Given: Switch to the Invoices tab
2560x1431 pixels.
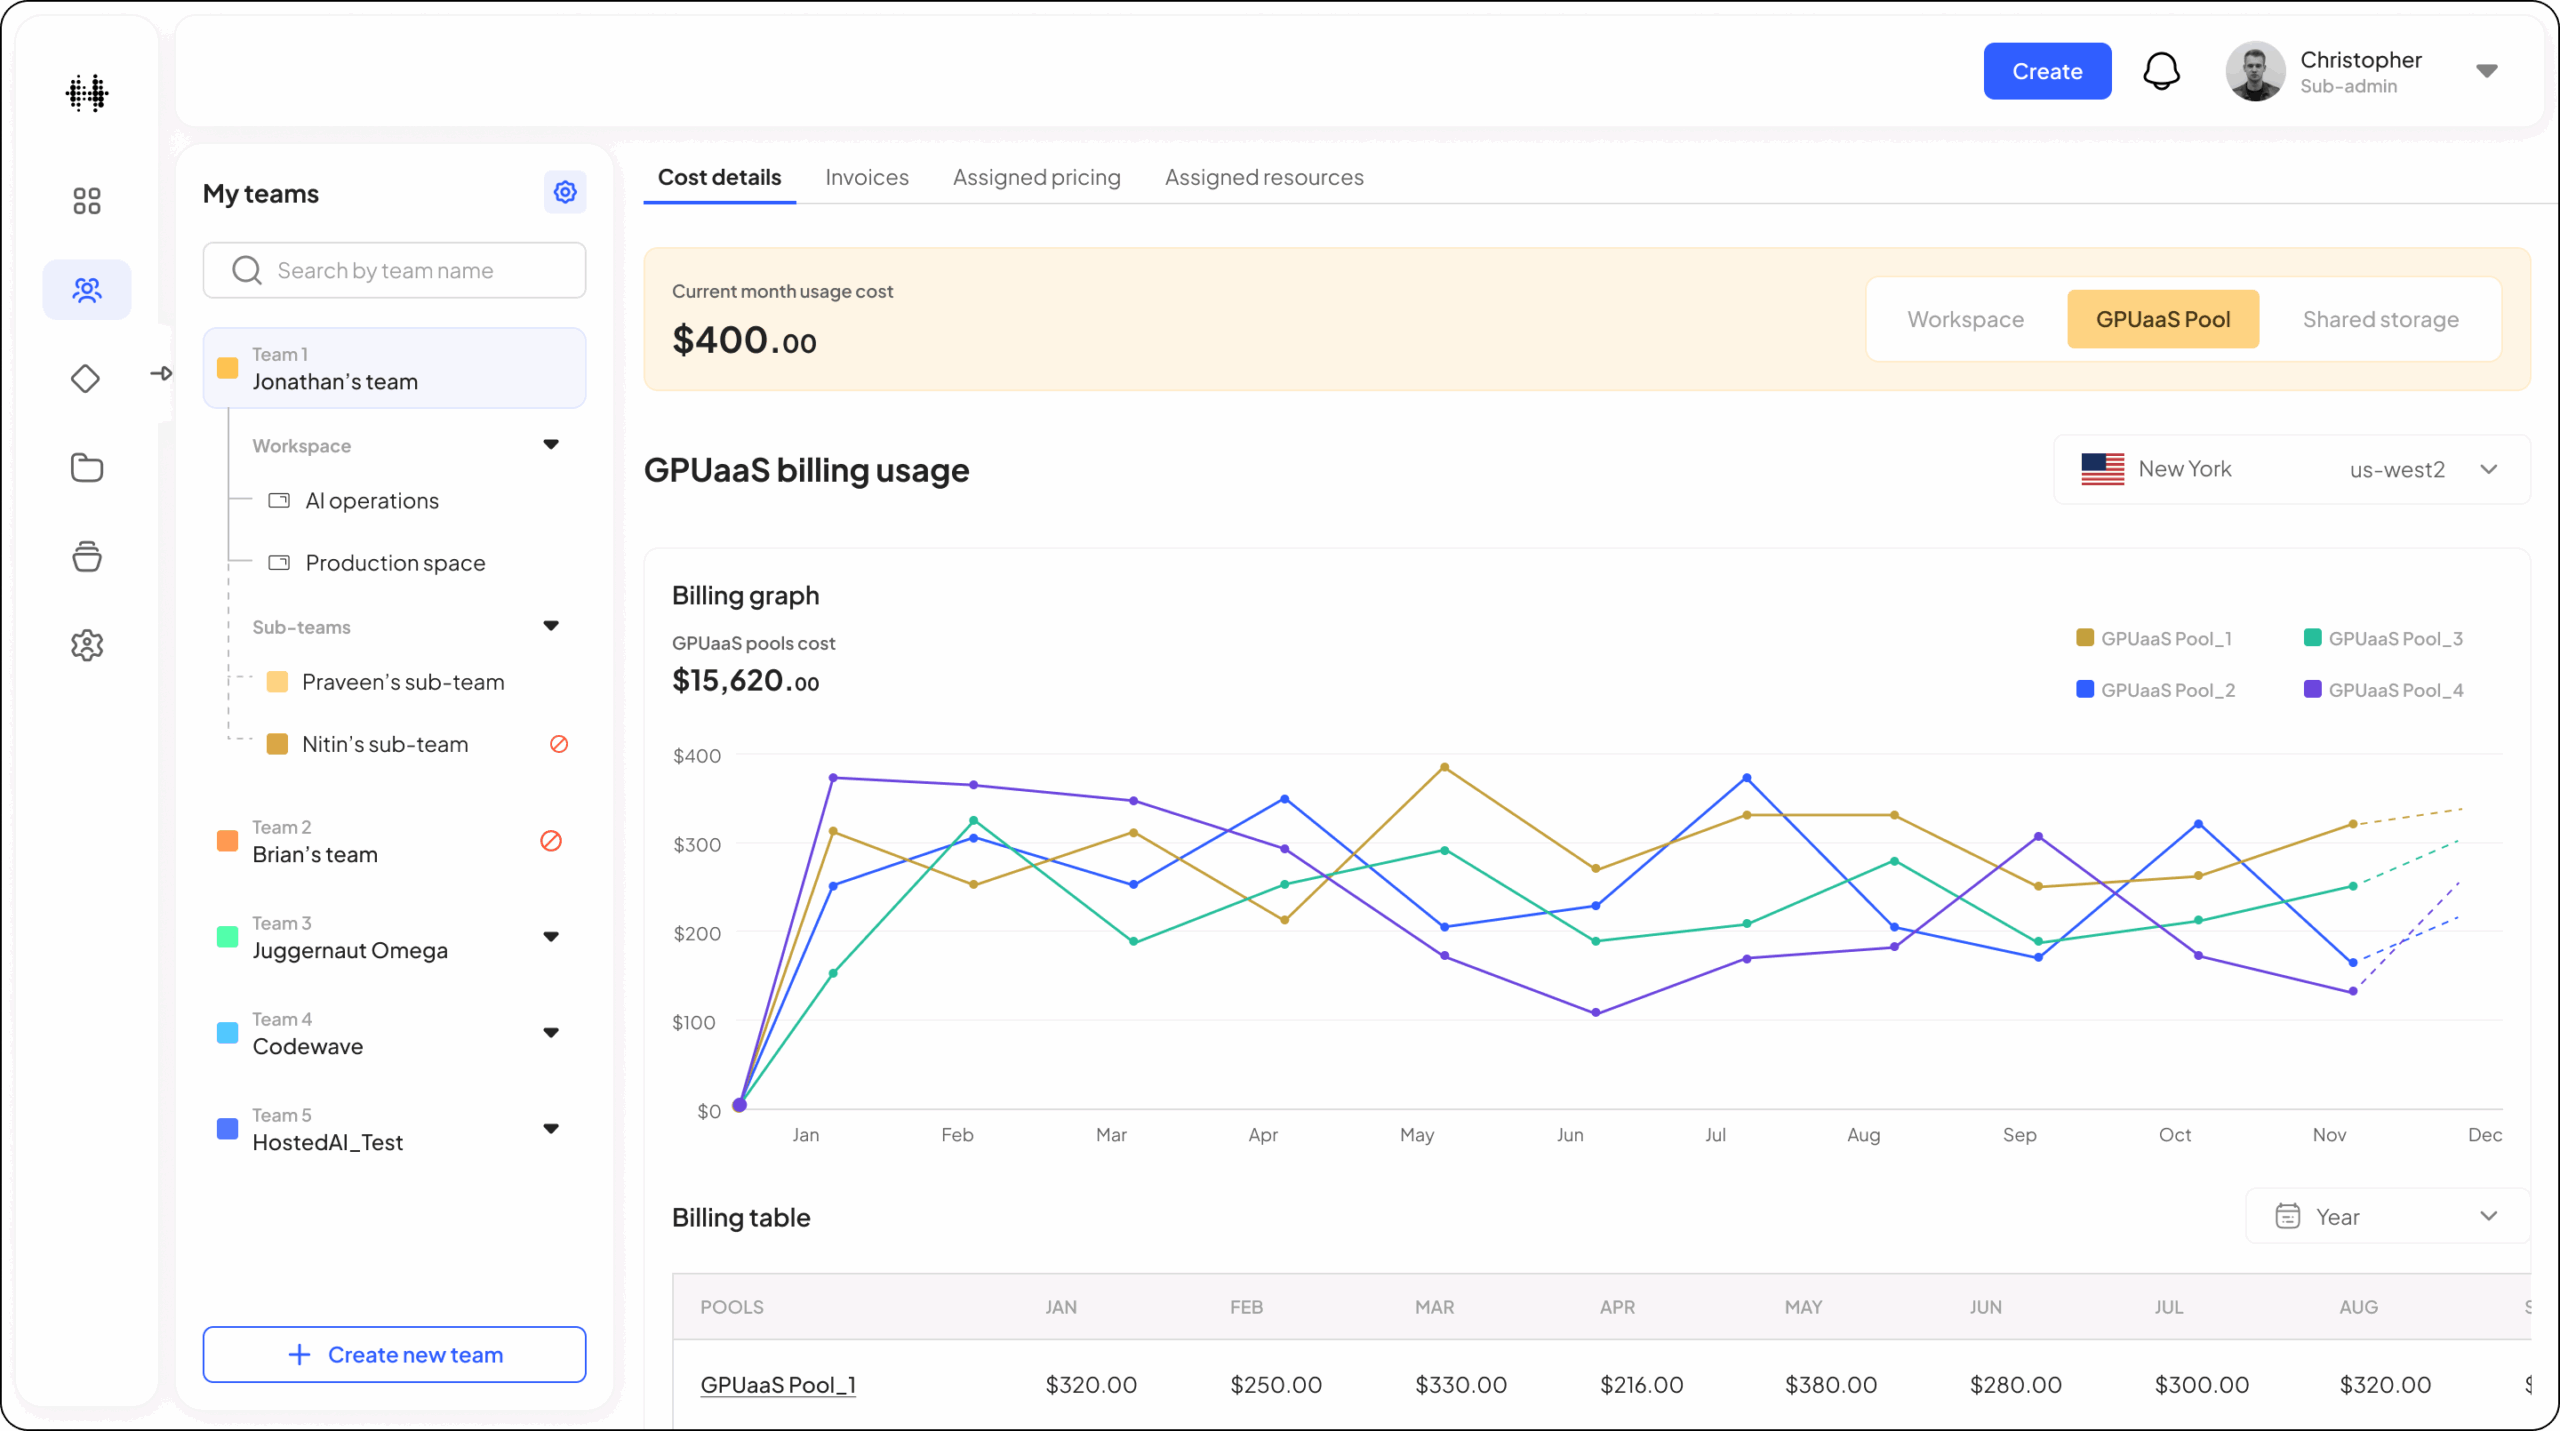Looking at the screenshot, I should (866, 177).
